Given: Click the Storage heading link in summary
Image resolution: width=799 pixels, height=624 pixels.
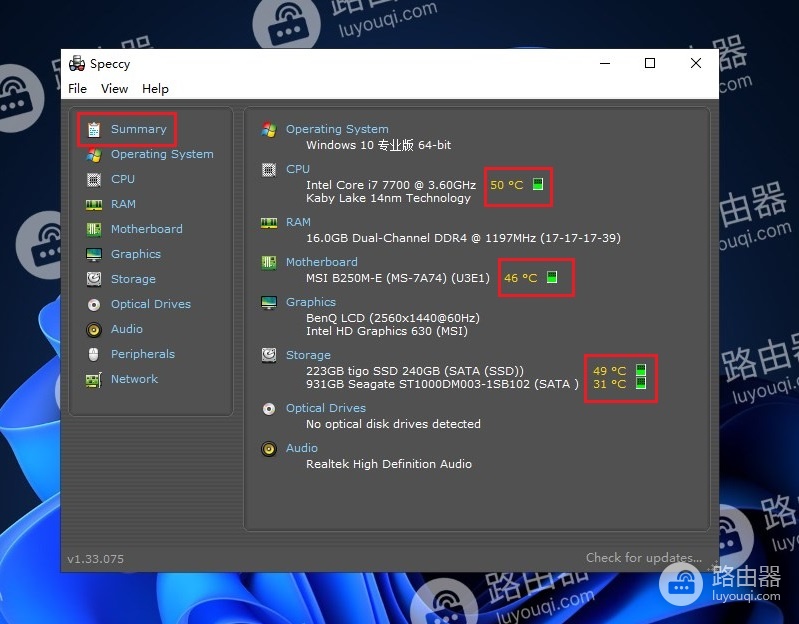Looking at the screenshot, I should click(308, 355).
